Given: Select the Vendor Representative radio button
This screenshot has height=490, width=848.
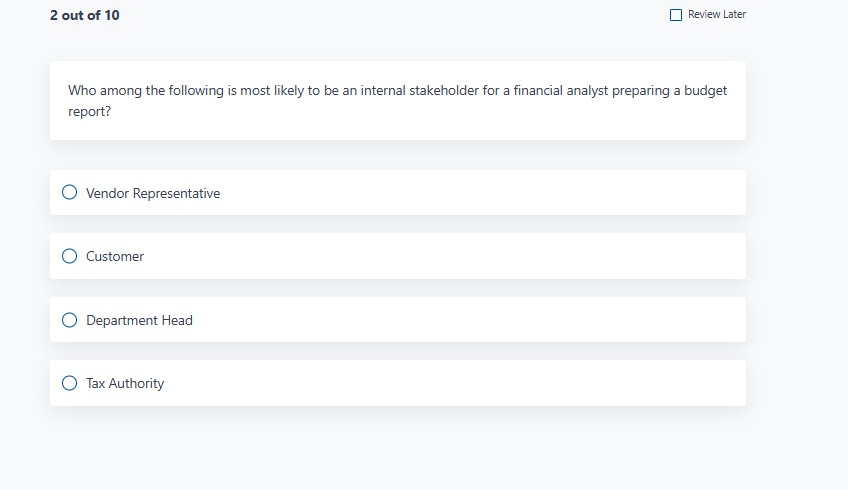Looking at the screenshot, I should [69, 193].
